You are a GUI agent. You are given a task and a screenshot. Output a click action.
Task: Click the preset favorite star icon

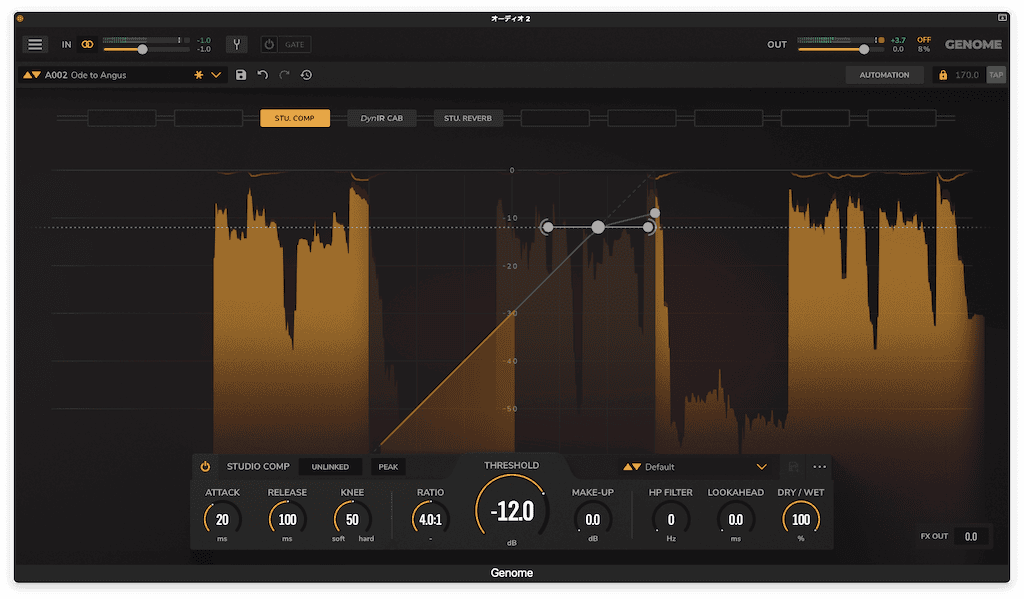point(199,75)
